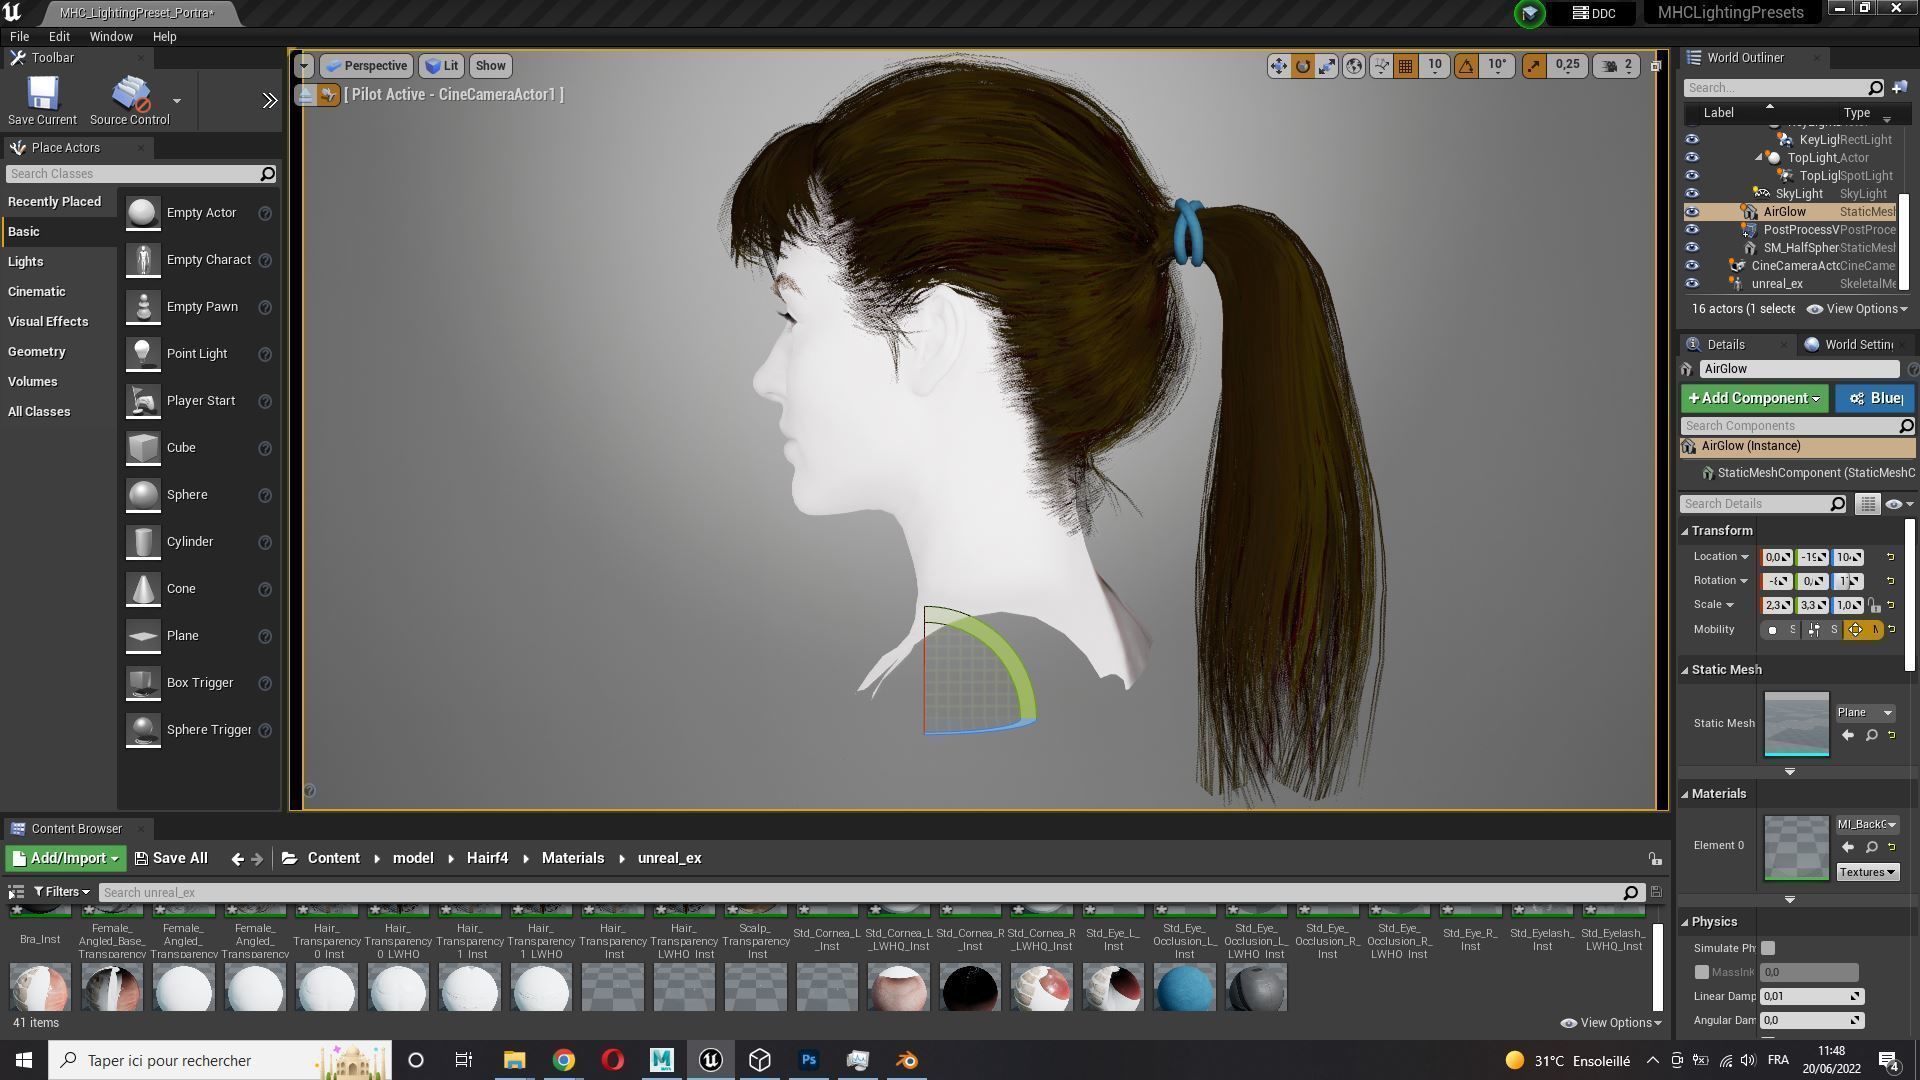Toggle the Scale lock ratio icon
Viewport: 1920px width, 1080px height.
[x=1874, y=606]
